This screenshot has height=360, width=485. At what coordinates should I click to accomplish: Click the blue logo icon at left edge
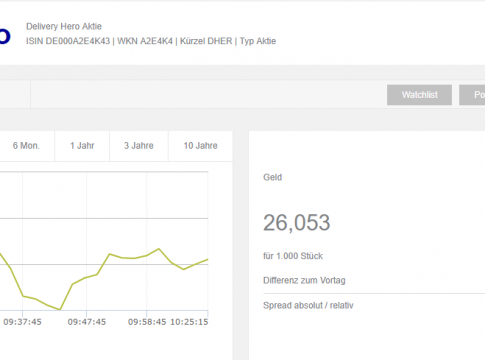pyautogui.click(x=5, y=36)
